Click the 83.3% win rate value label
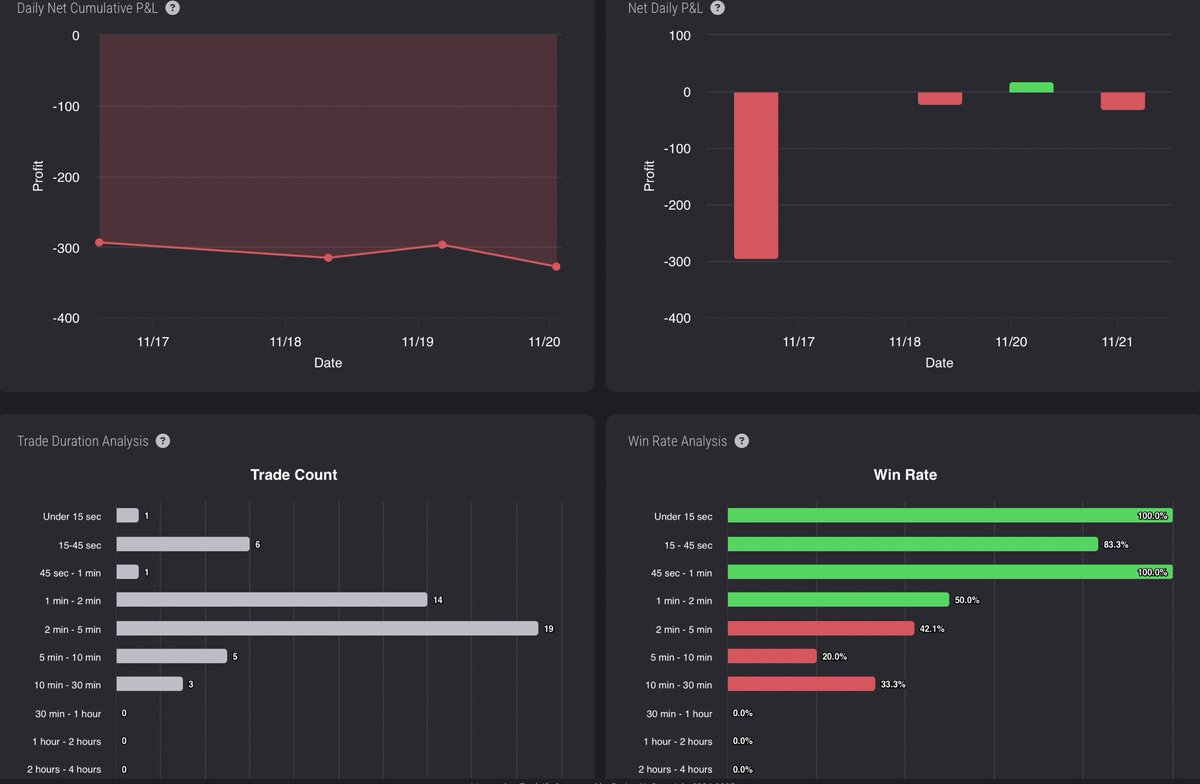This screenshot has height=784, width=1200. [x=1115, y=544]
